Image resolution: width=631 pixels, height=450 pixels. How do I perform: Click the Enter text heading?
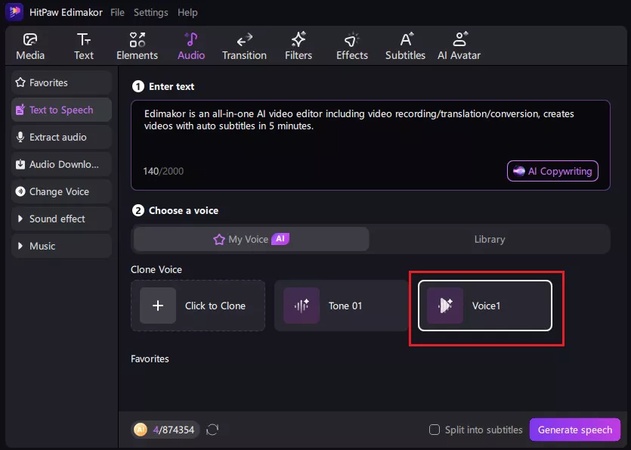pyautogui.click(x=171, y=87)
